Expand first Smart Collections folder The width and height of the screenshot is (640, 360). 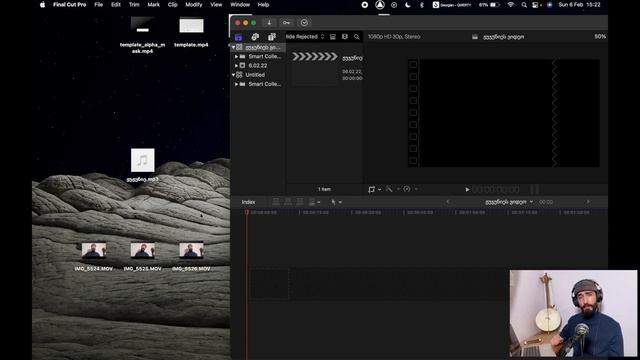pos(236,56)
